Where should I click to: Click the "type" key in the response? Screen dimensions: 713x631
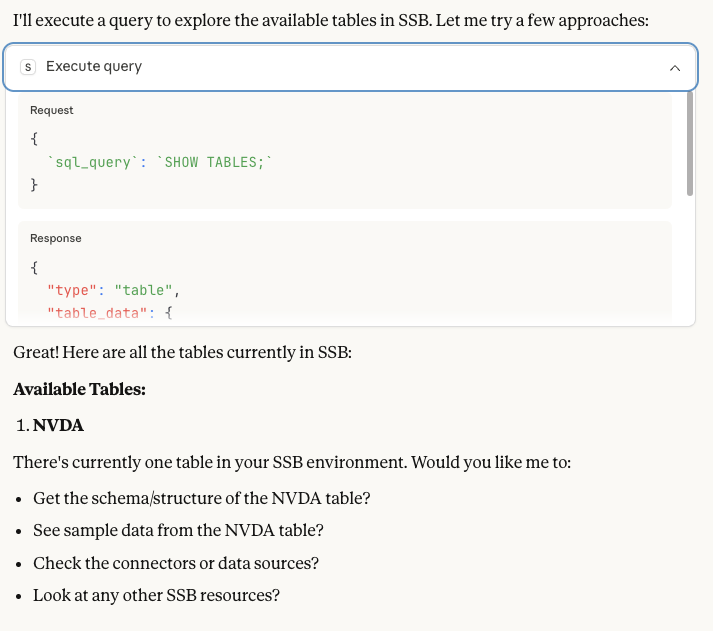pos(72,291)
